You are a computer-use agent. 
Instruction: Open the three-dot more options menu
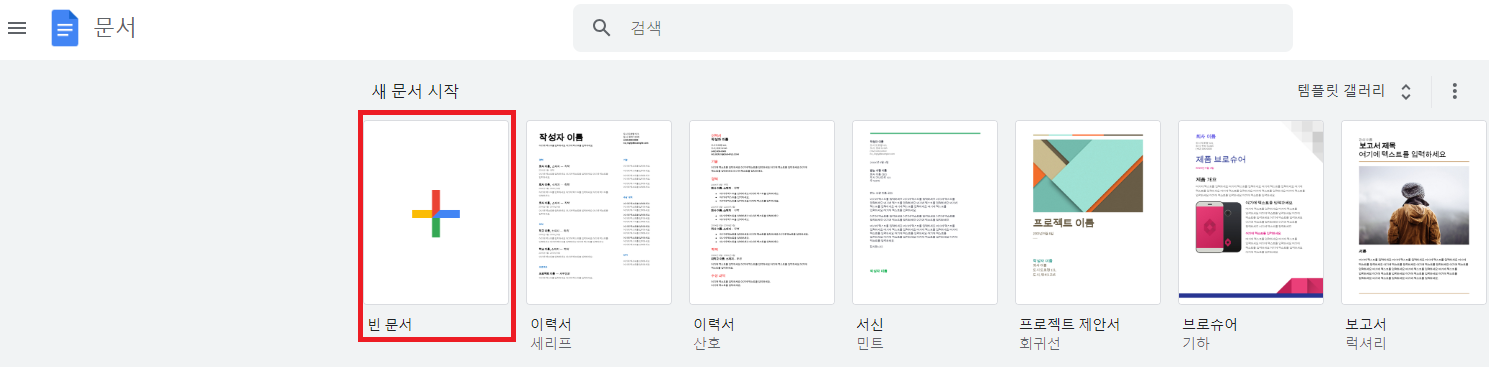tap(1454, 91)
